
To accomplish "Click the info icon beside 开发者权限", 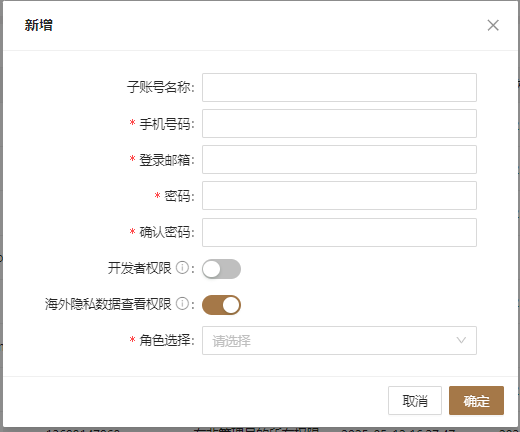I will click(182, 268).
